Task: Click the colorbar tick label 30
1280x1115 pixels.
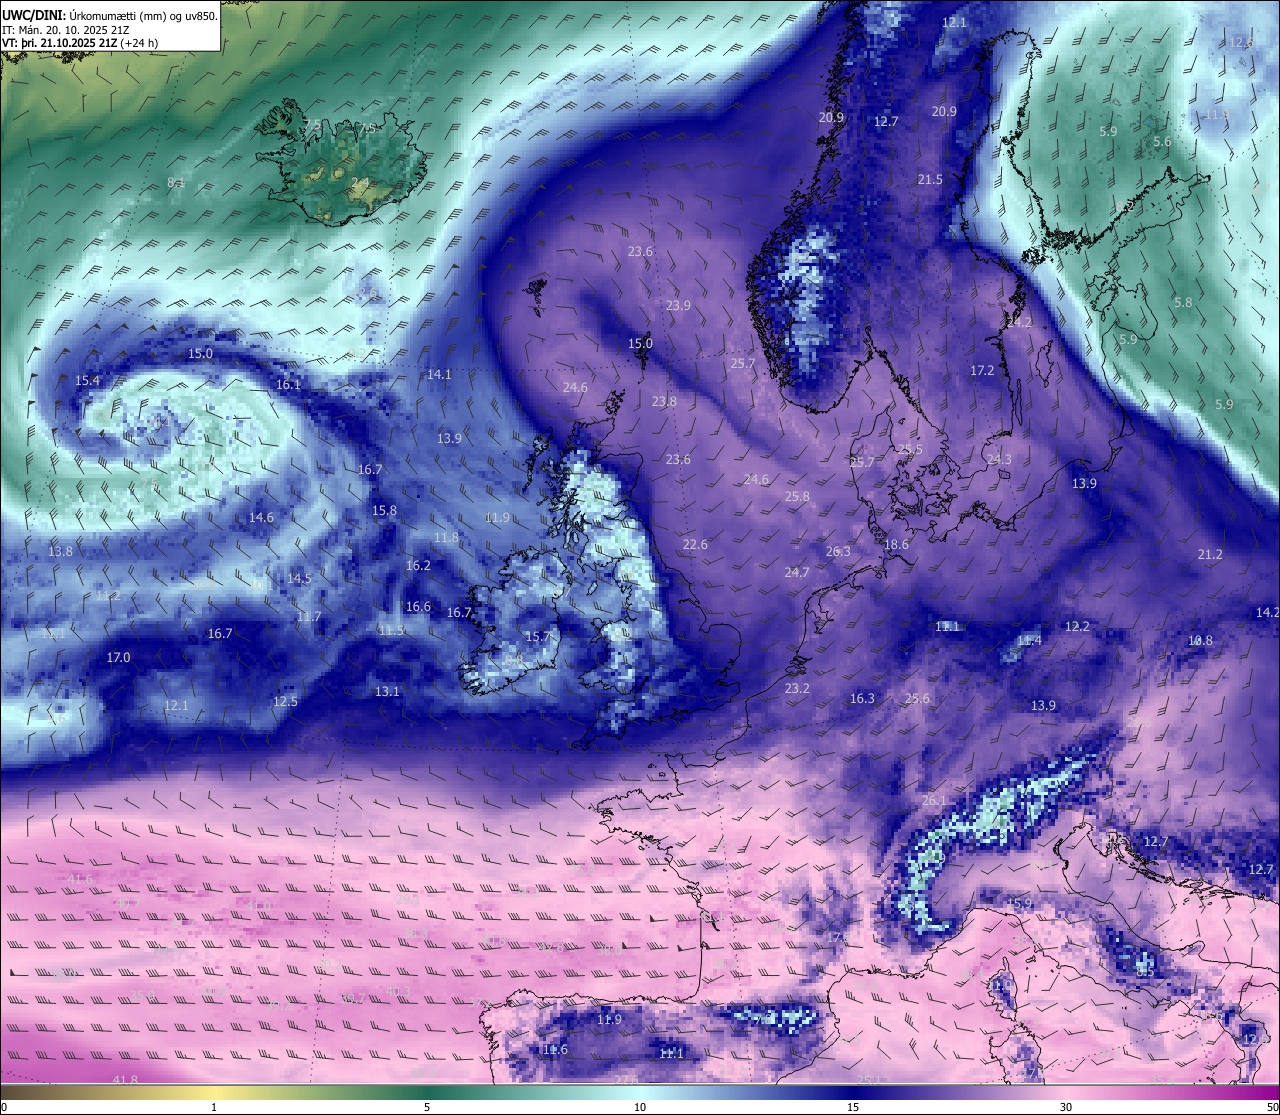Action: click(1066, 1106)
